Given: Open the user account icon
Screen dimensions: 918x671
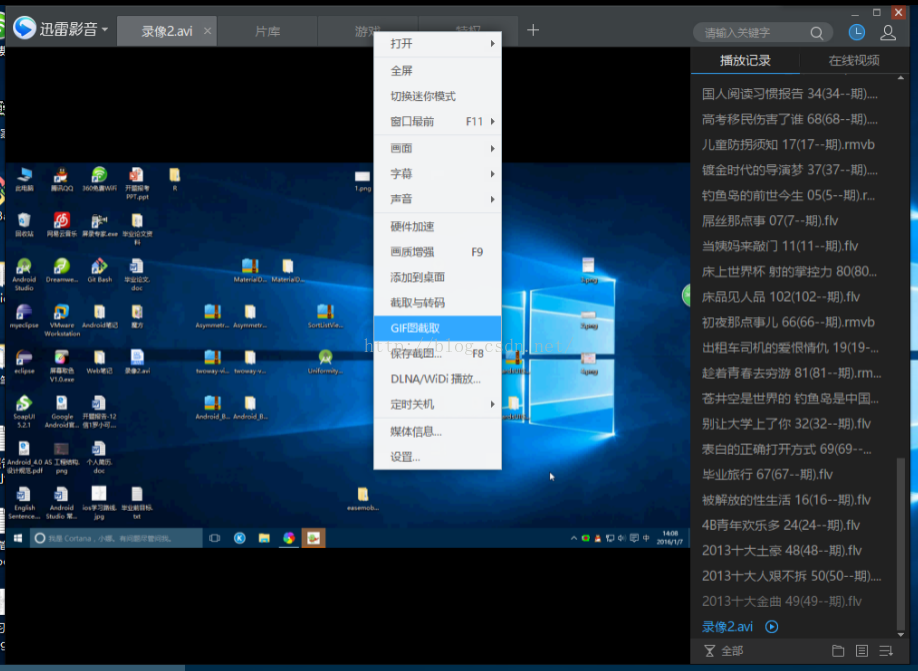Looking at the screenshot, I should tap(888, 32).
